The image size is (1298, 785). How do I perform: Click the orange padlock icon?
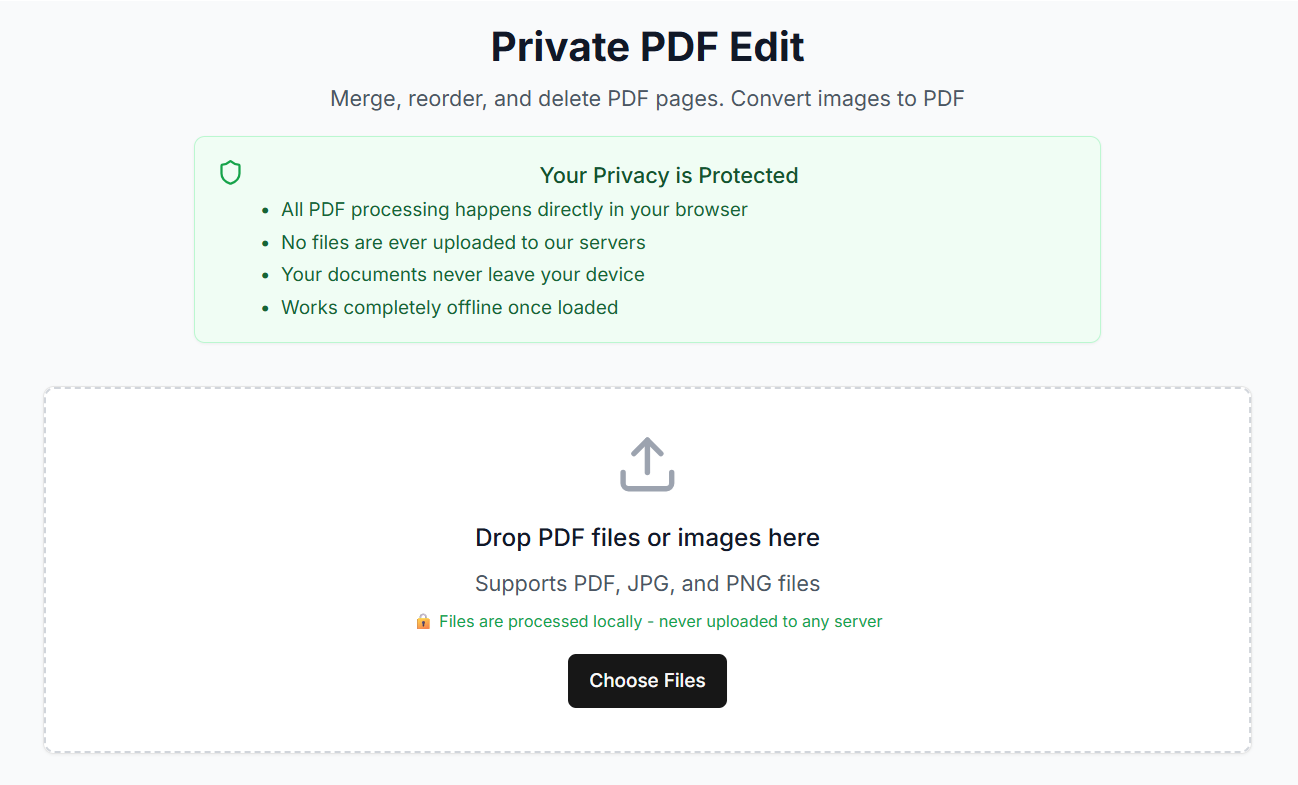[424, 621]
